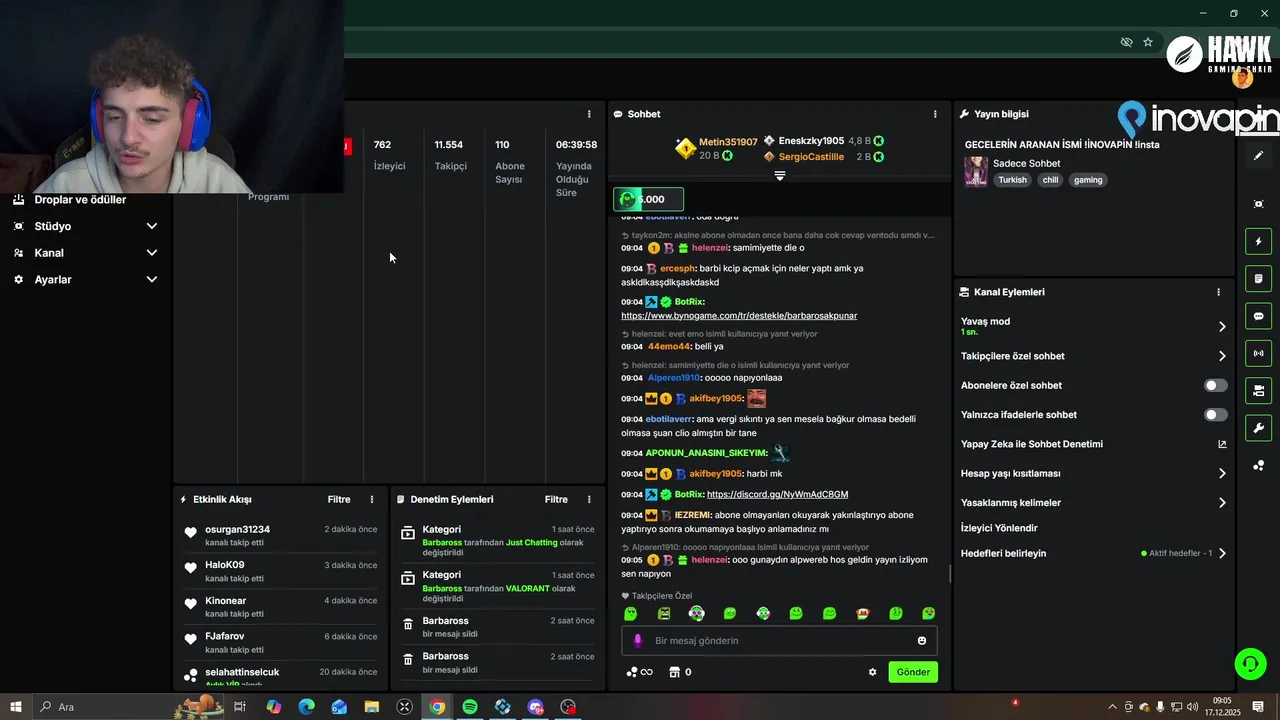Toggle the wrench panel icon in sidebar
Viewport: 1280px width, 720px height.
(1258, 428)
